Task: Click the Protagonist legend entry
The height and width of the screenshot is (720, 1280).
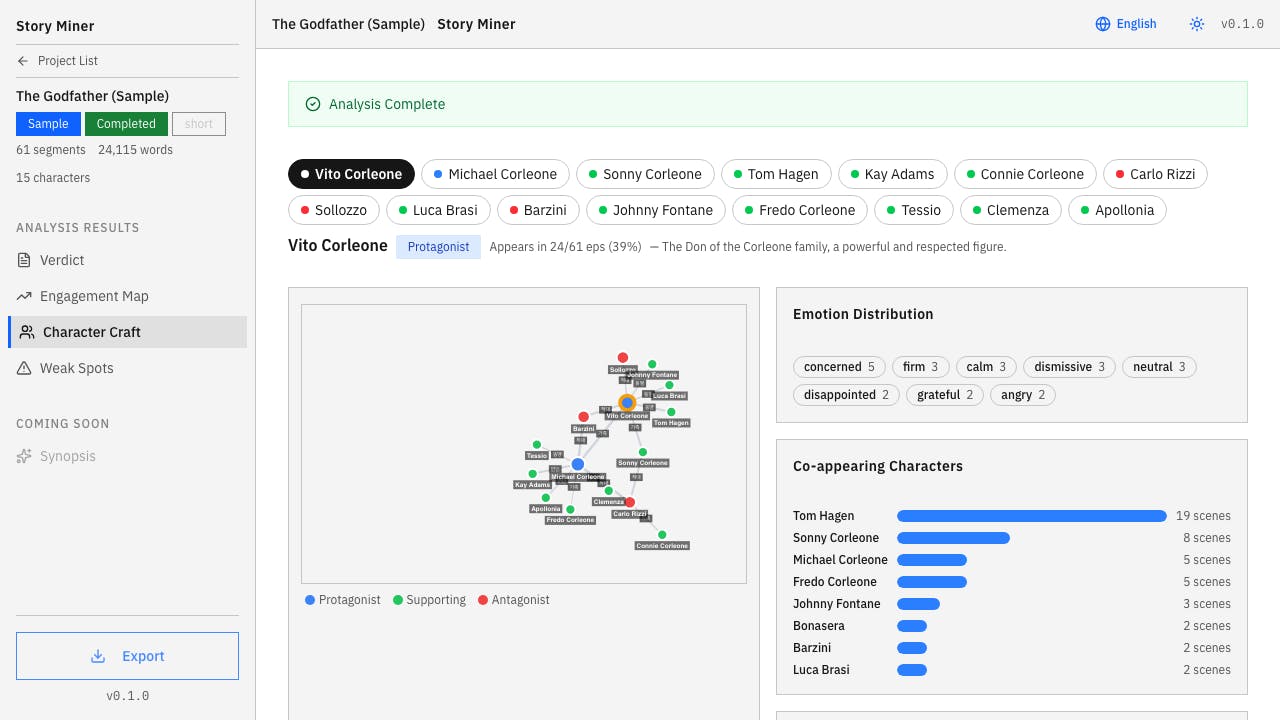Action: (x=343, y=600)
